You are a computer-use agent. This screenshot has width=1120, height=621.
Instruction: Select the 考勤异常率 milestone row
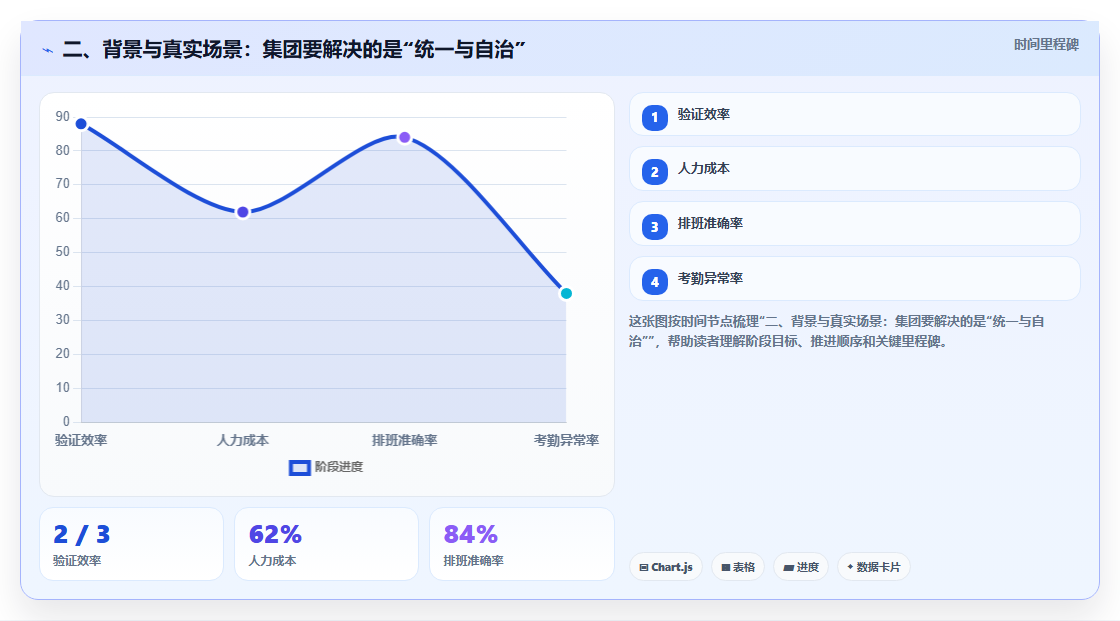(x=854, y=279)
